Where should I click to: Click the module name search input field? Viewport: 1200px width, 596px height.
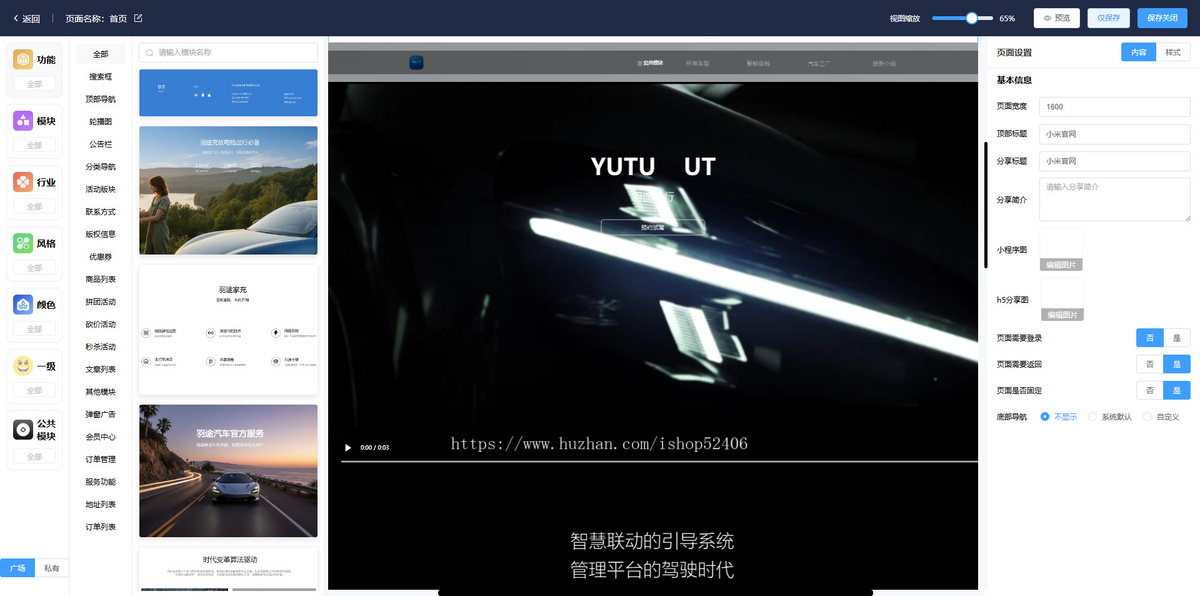pyautogui.click(x=228, y=51)
